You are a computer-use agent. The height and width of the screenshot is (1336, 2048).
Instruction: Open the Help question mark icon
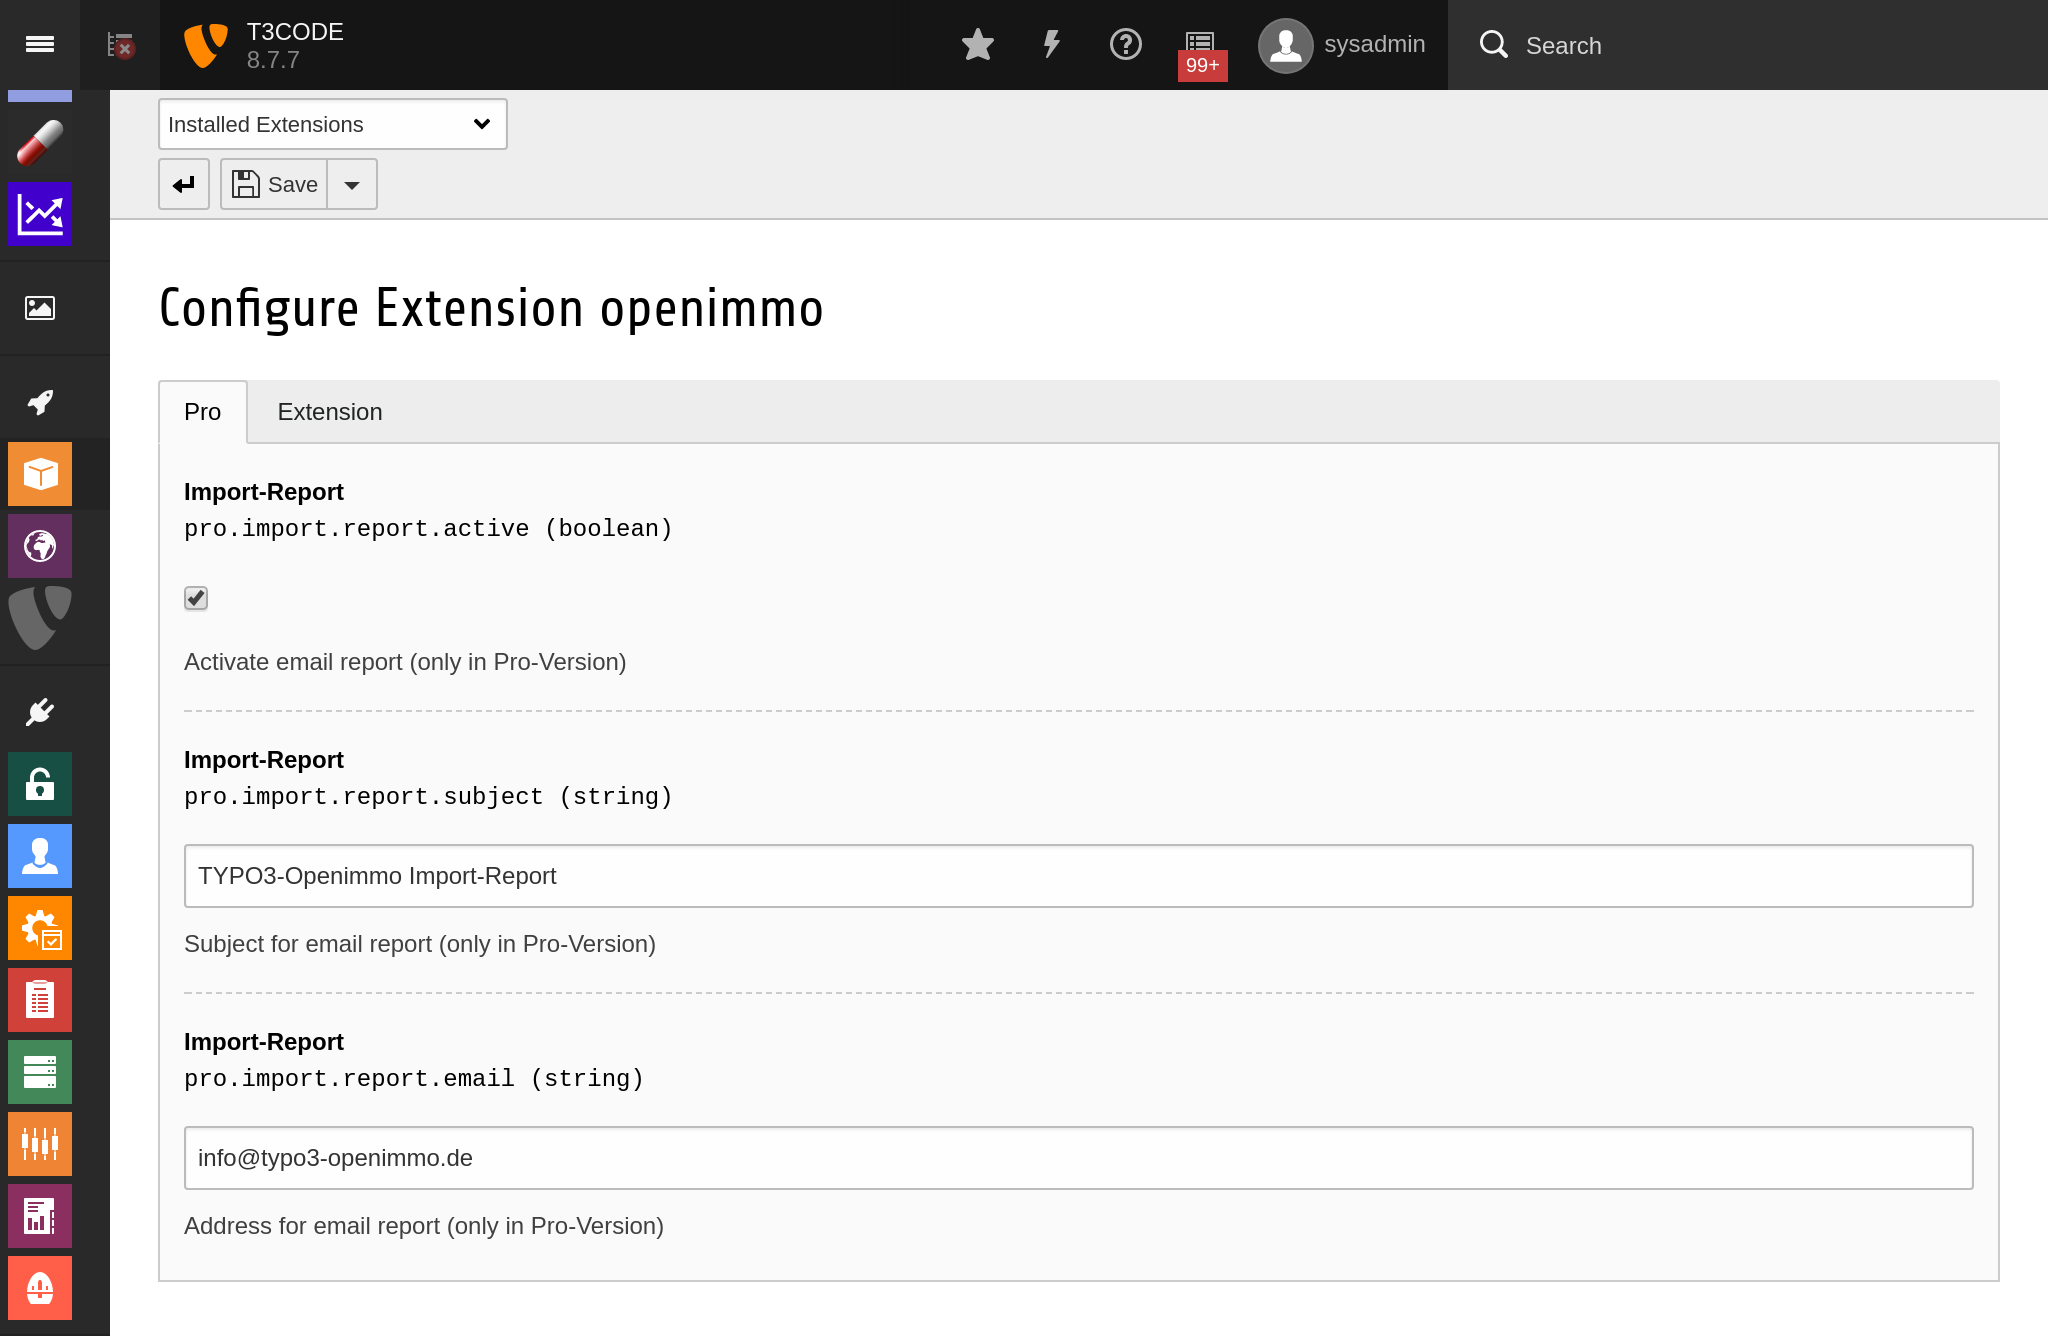click(x=1126, y=45)
